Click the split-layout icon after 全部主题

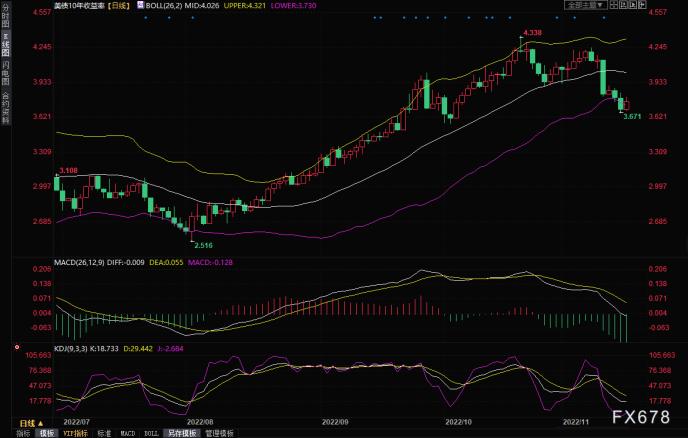[x=613, y=5]
